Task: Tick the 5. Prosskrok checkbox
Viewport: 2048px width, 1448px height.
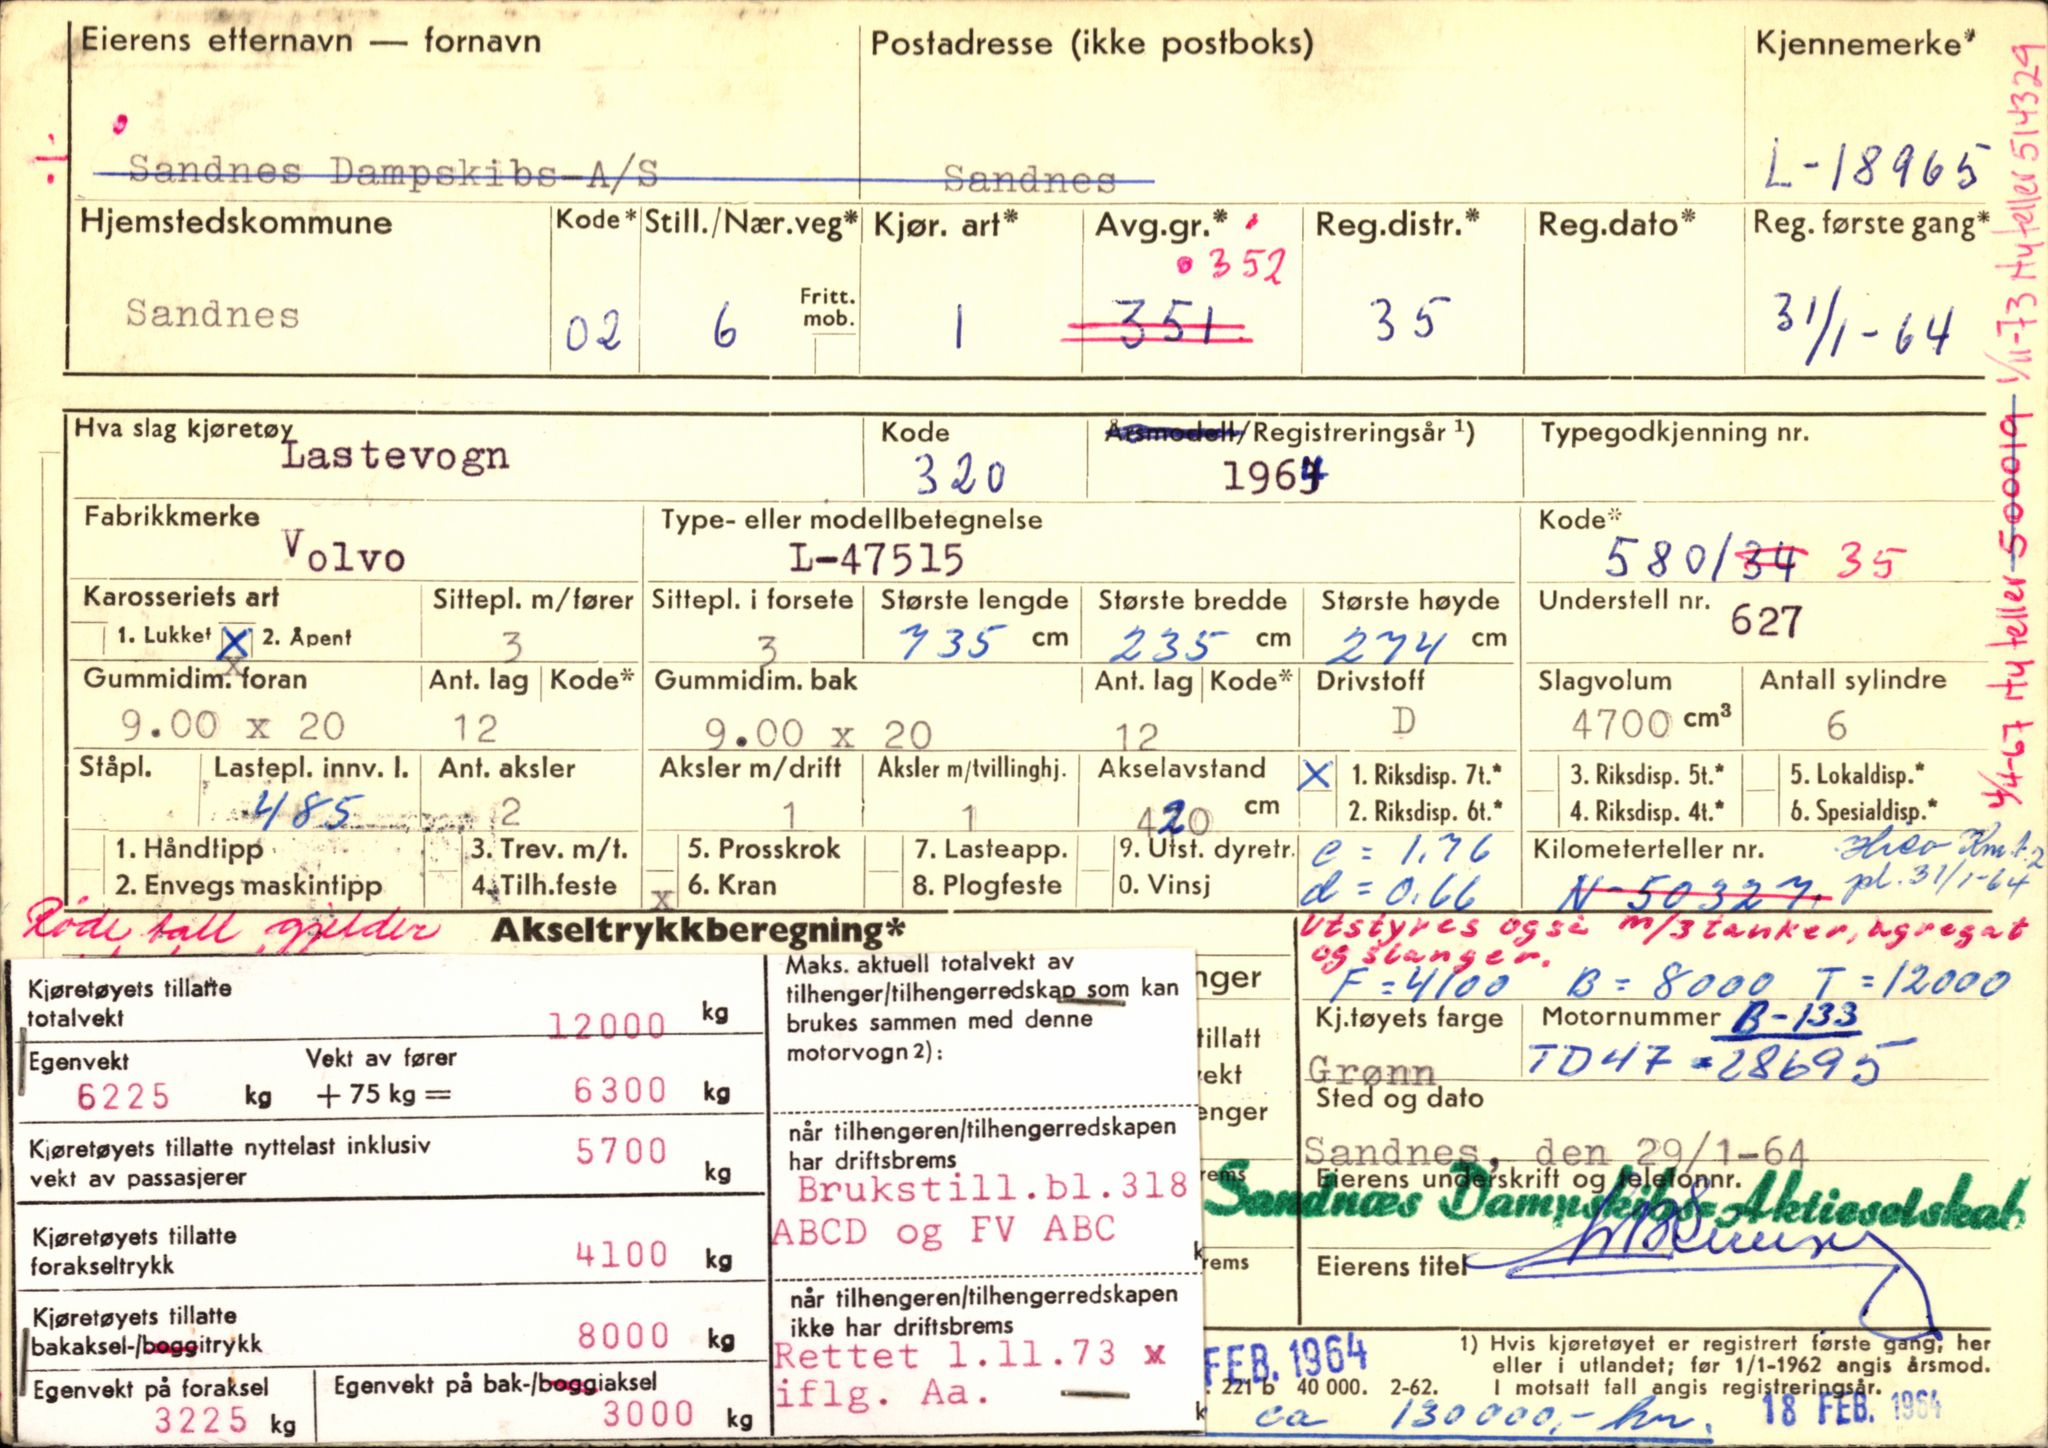Action: [663, 850]
